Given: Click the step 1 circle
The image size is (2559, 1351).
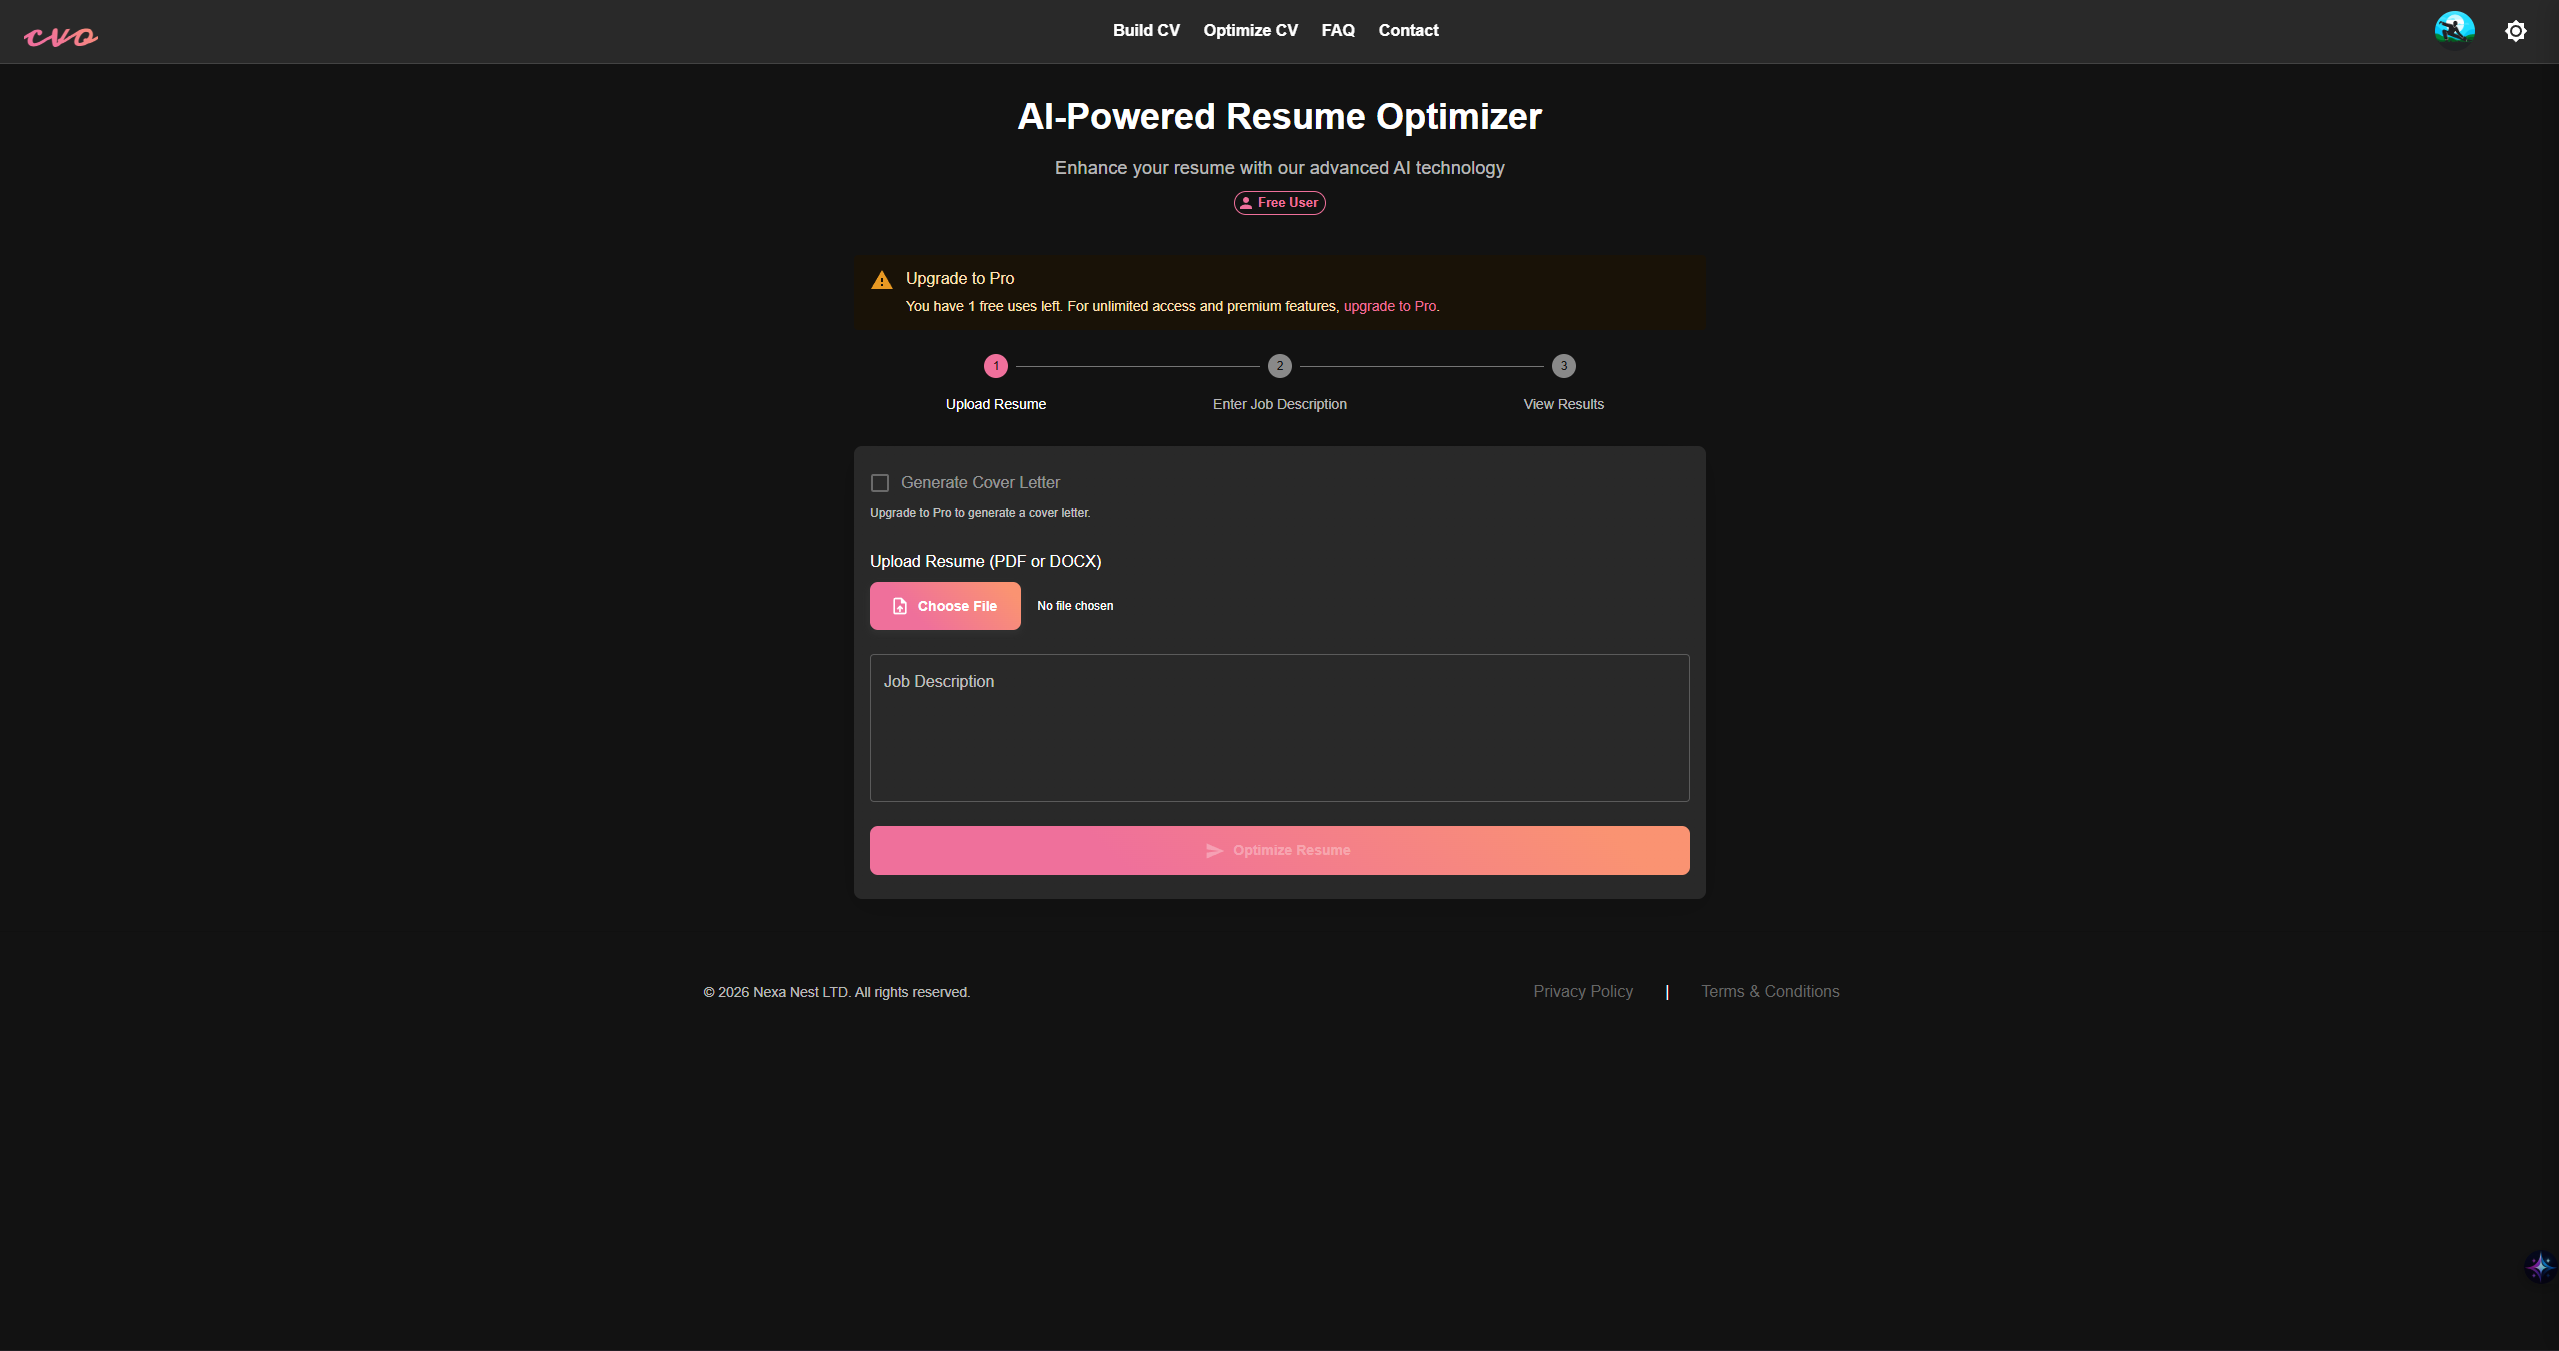Looking at the screenshot, I should pos(995,366).
